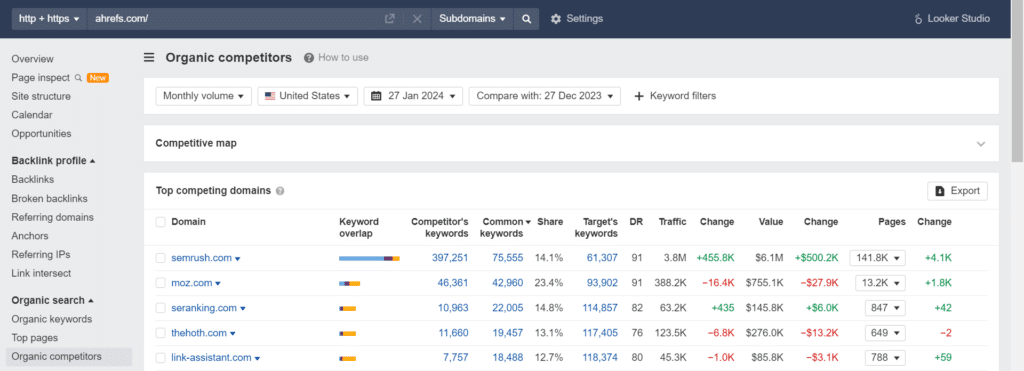The image size is (1024, 371).
Task: Go to Overview in sidebar
Action: 33,59
